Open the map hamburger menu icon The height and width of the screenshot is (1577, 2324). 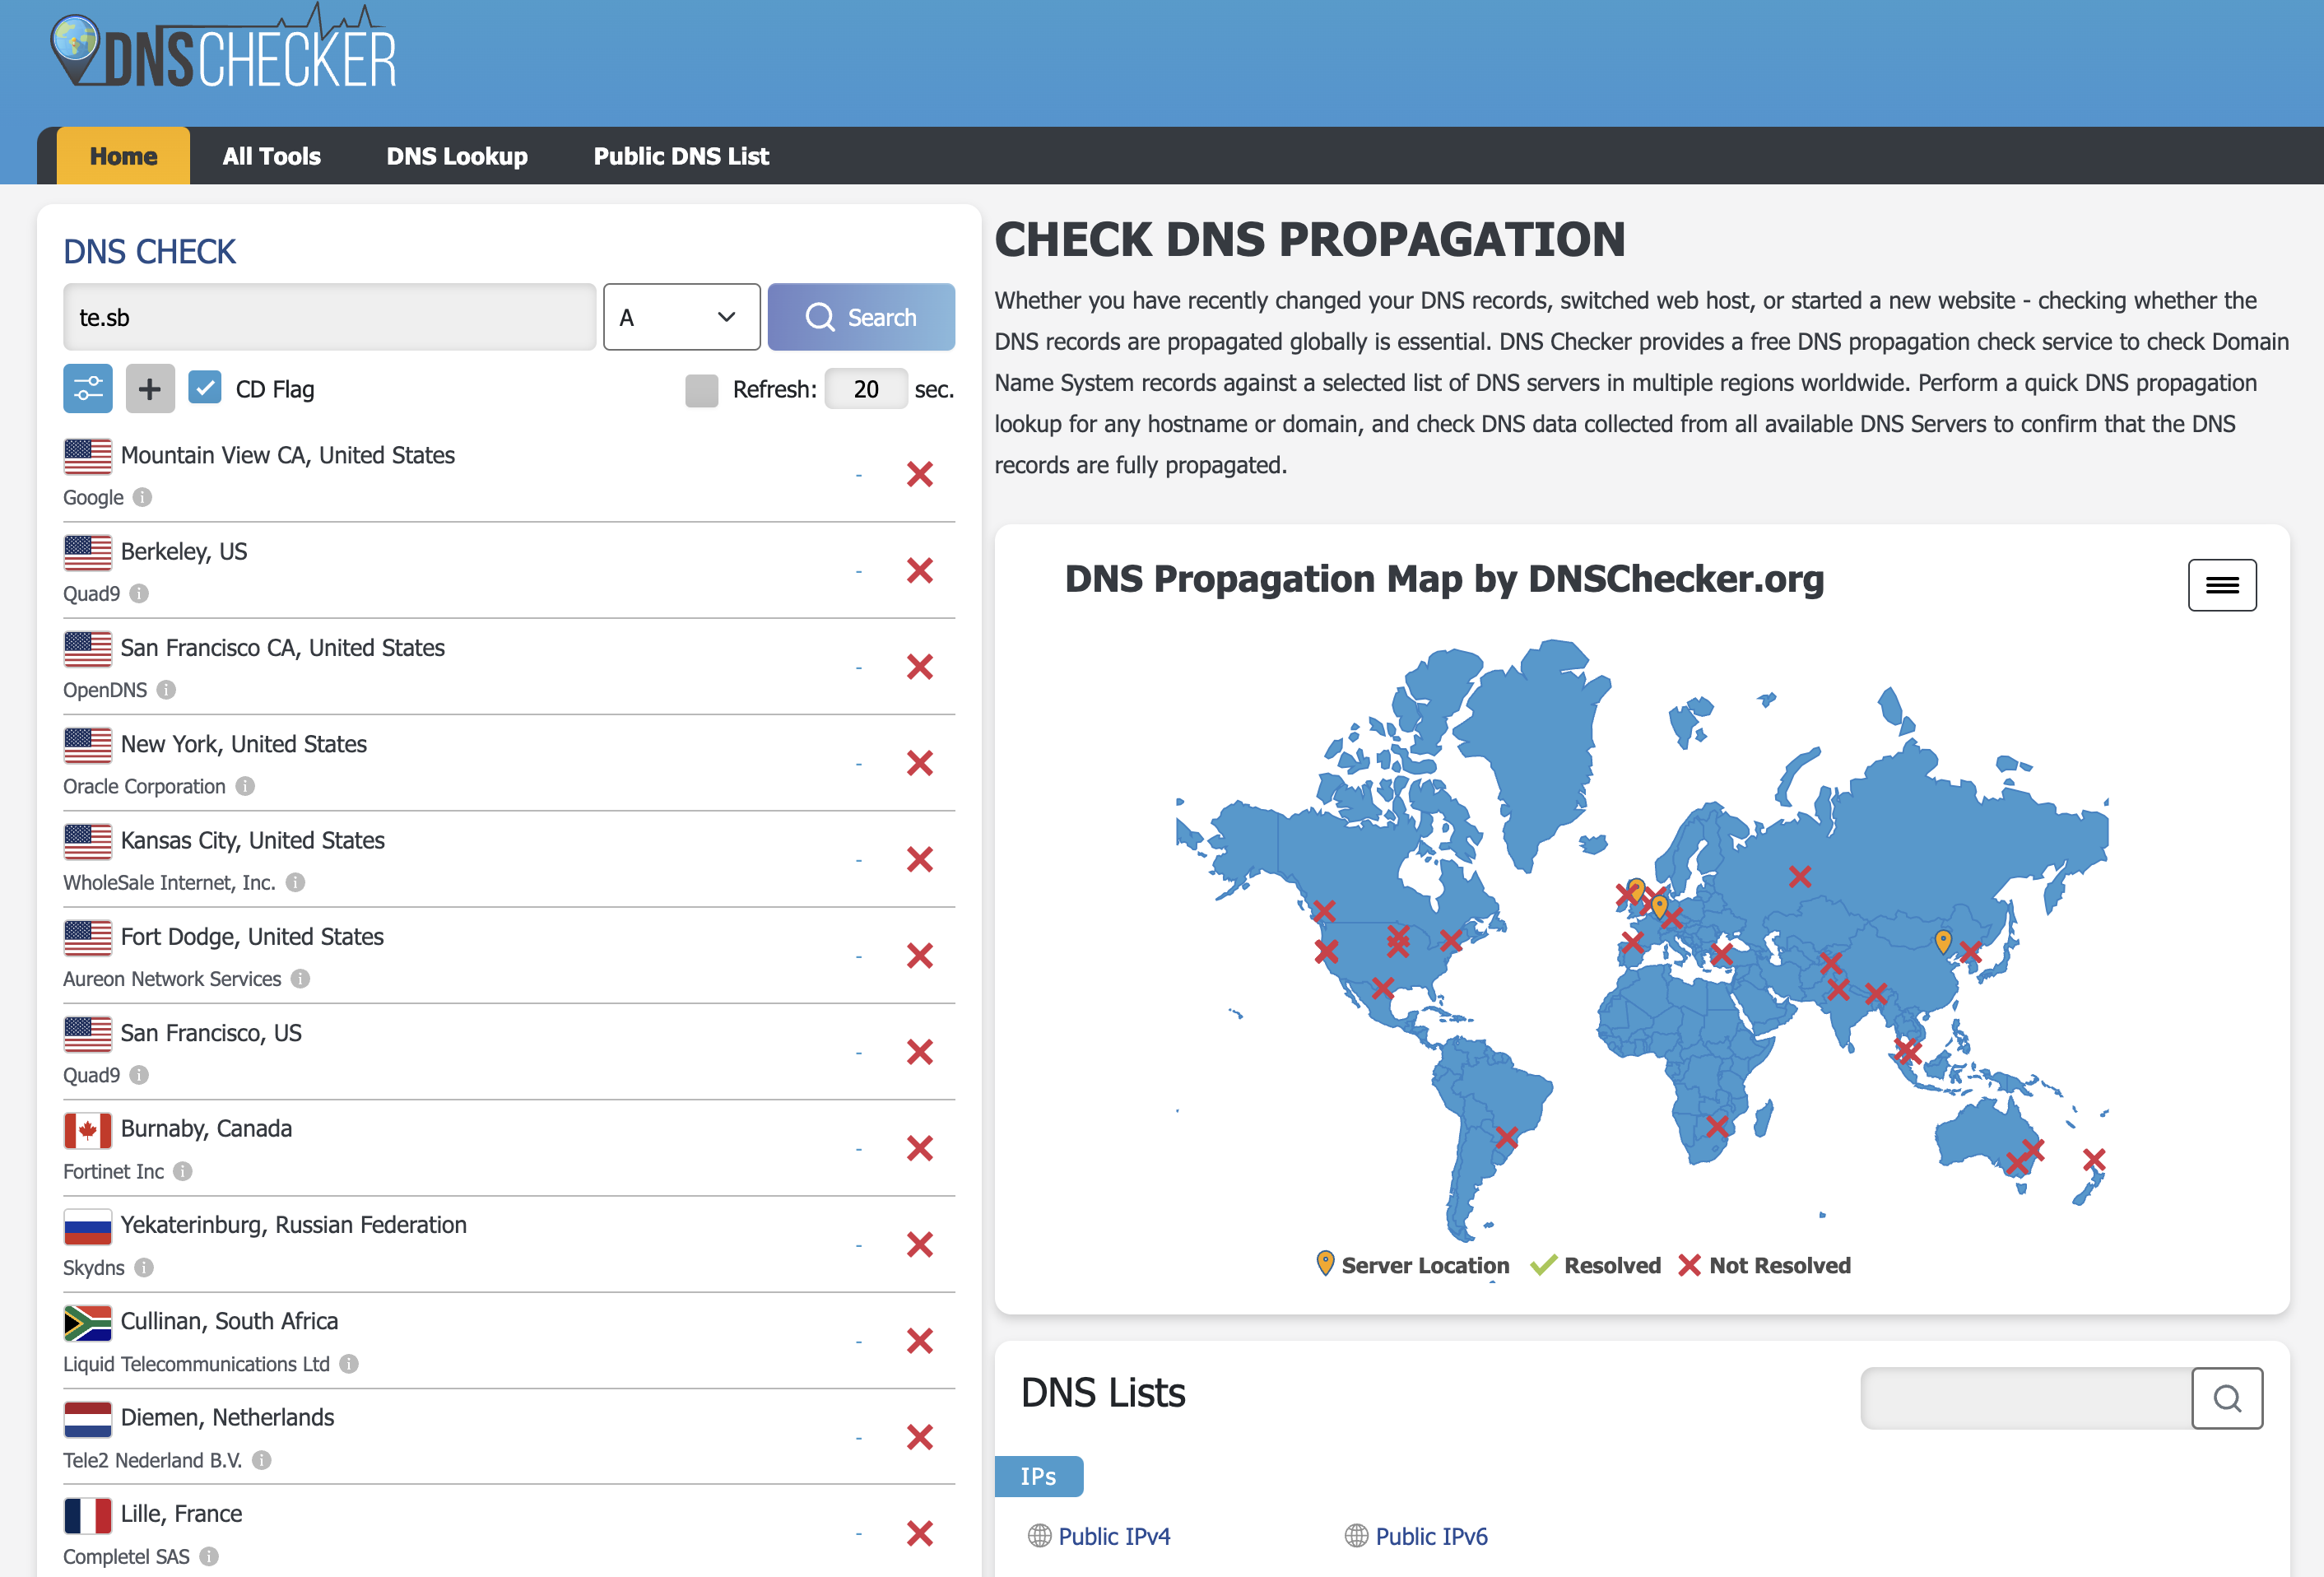(x=2222, y=585)
